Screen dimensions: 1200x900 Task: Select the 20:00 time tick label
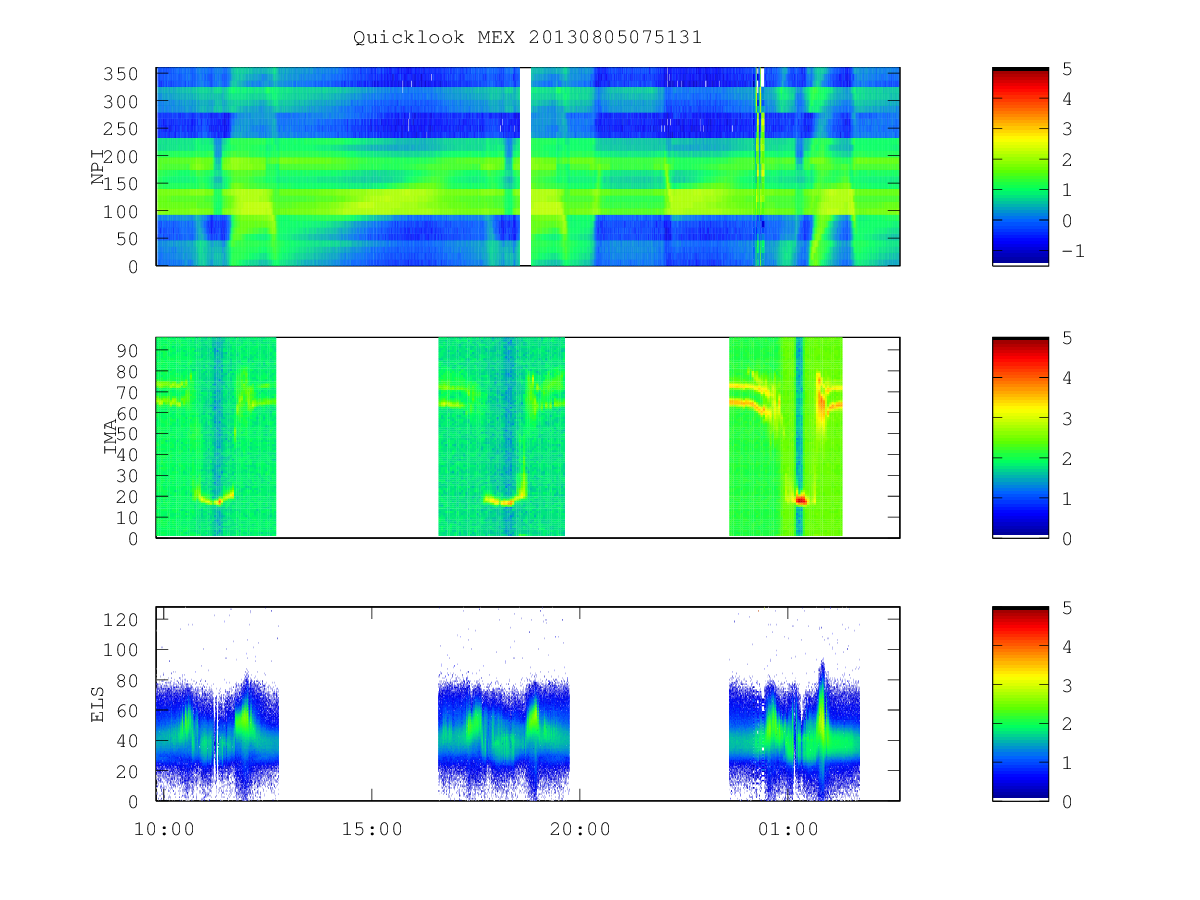(580, 828)
